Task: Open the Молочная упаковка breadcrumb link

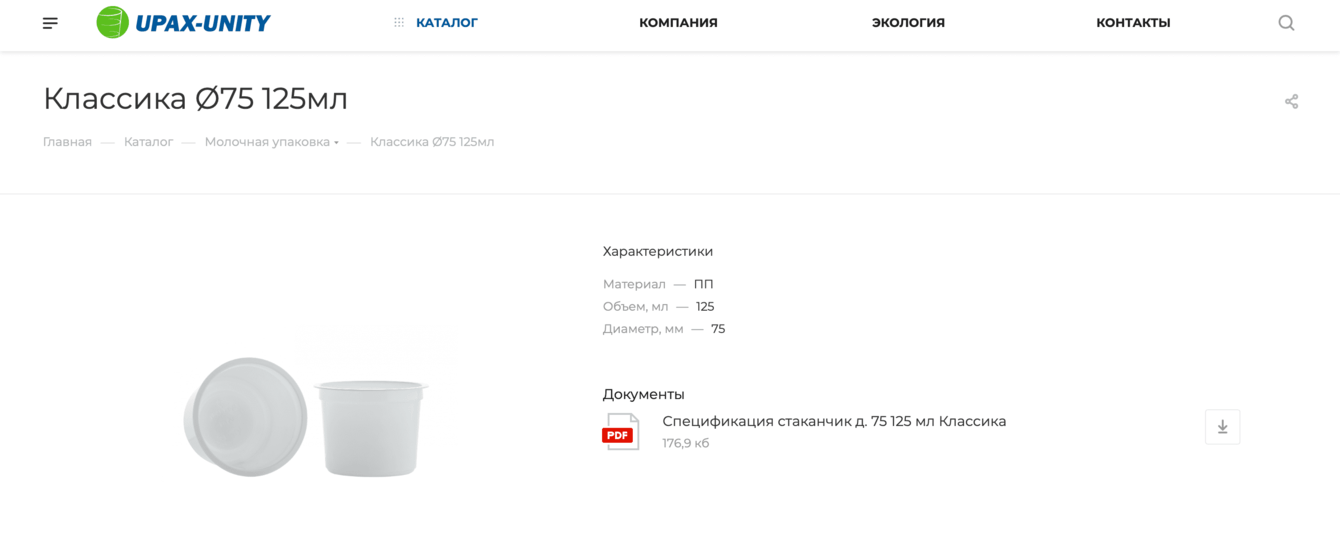Action: 267,142
